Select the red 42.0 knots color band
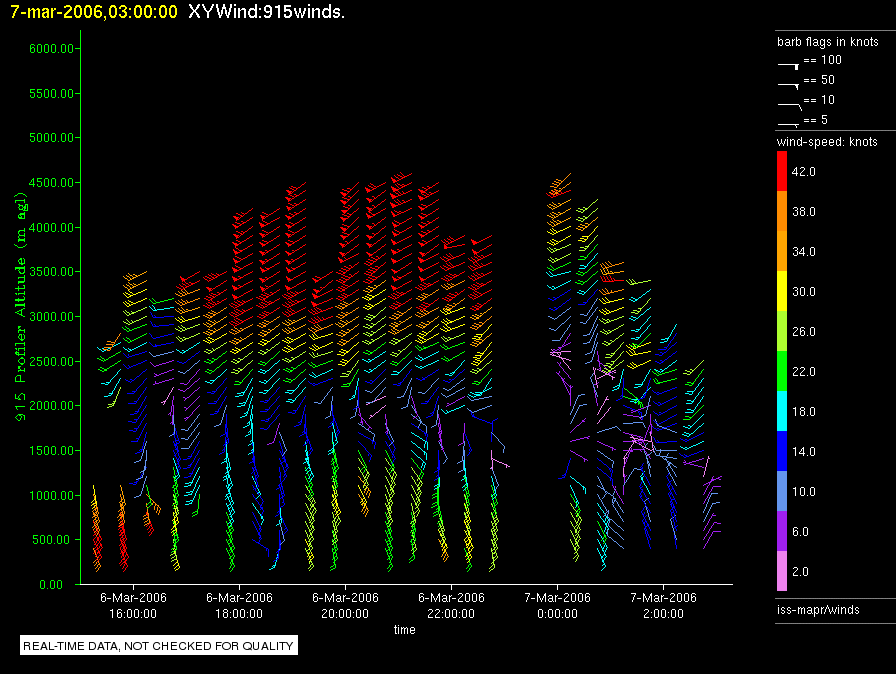 click(783, 172)
